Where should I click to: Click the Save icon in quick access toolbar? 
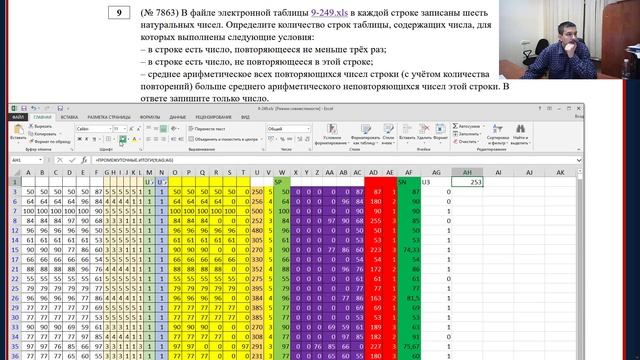point(24,109)
